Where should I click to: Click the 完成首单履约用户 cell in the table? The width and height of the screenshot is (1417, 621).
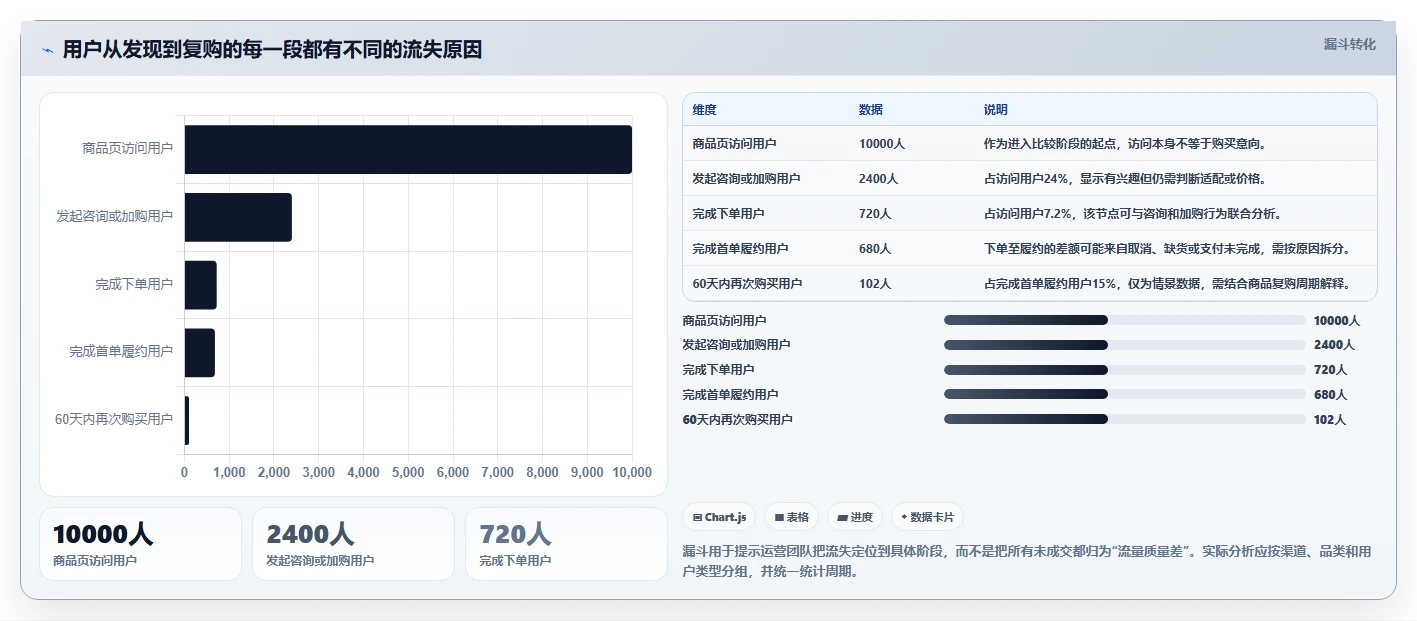pos(740,249)
